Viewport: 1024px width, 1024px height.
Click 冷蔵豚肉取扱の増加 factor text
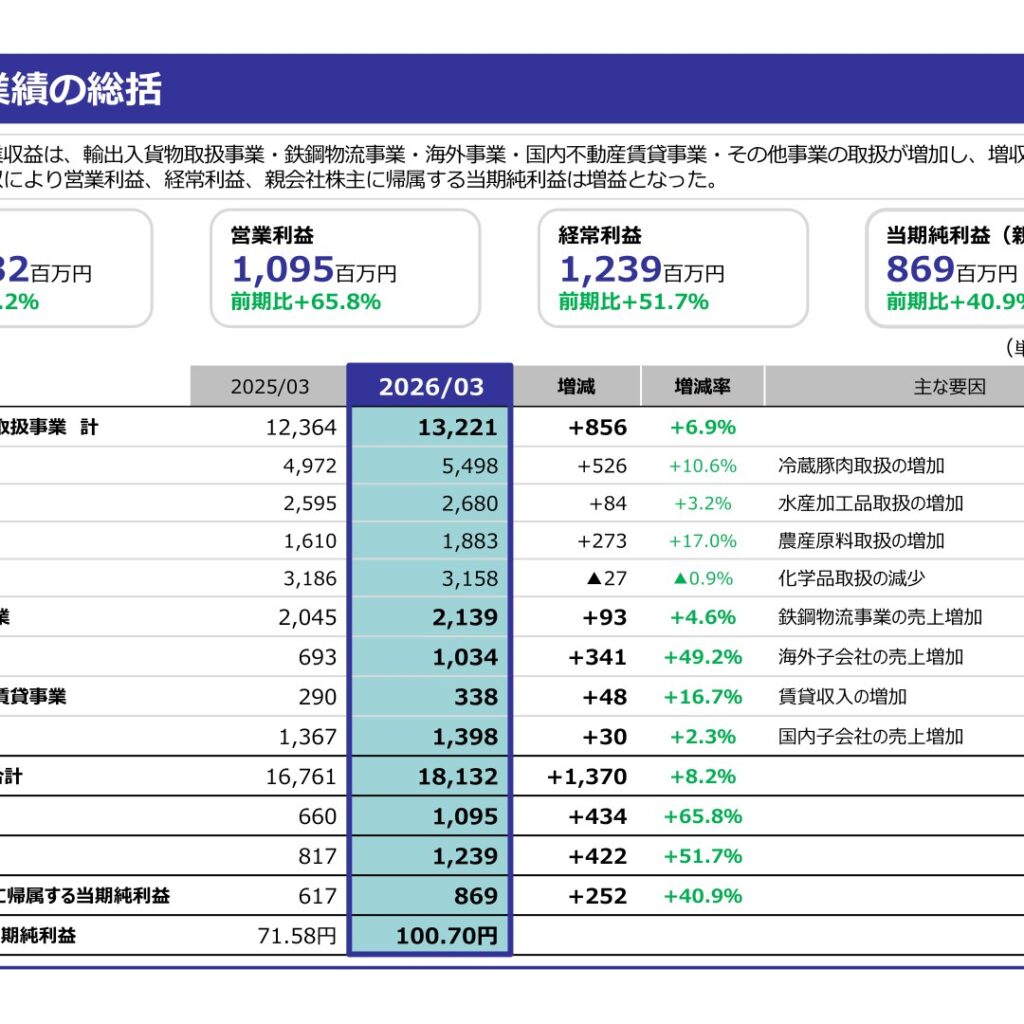861,466
